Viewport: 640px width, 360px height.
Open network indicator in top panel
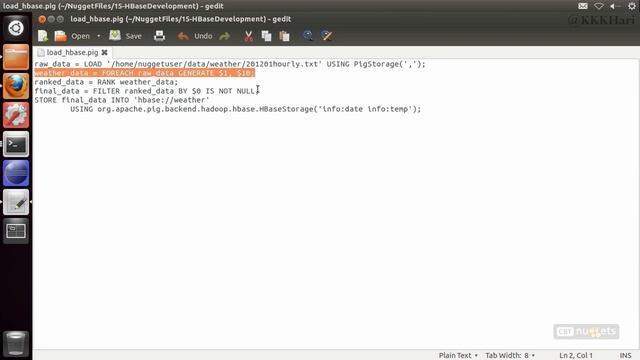pos(598,6)
